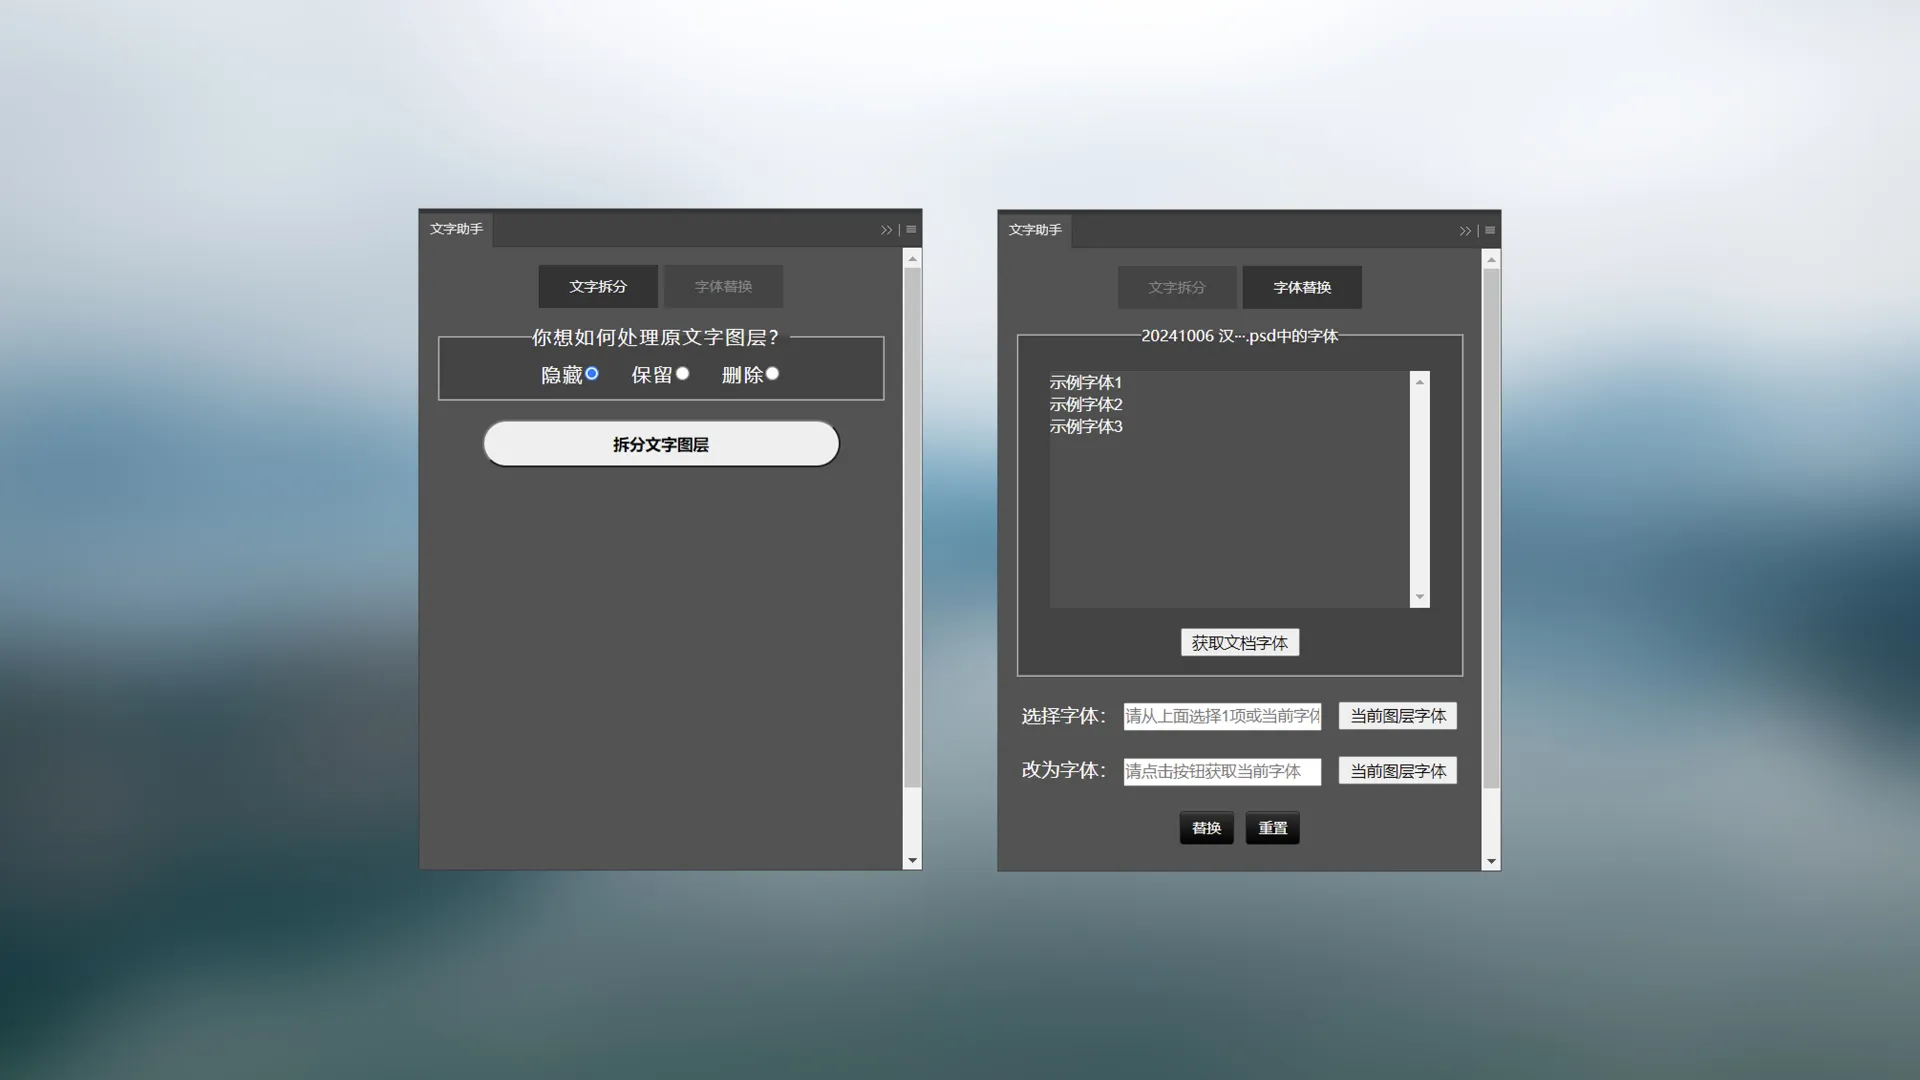Select the 删除 radio option

tap(771, 373)
